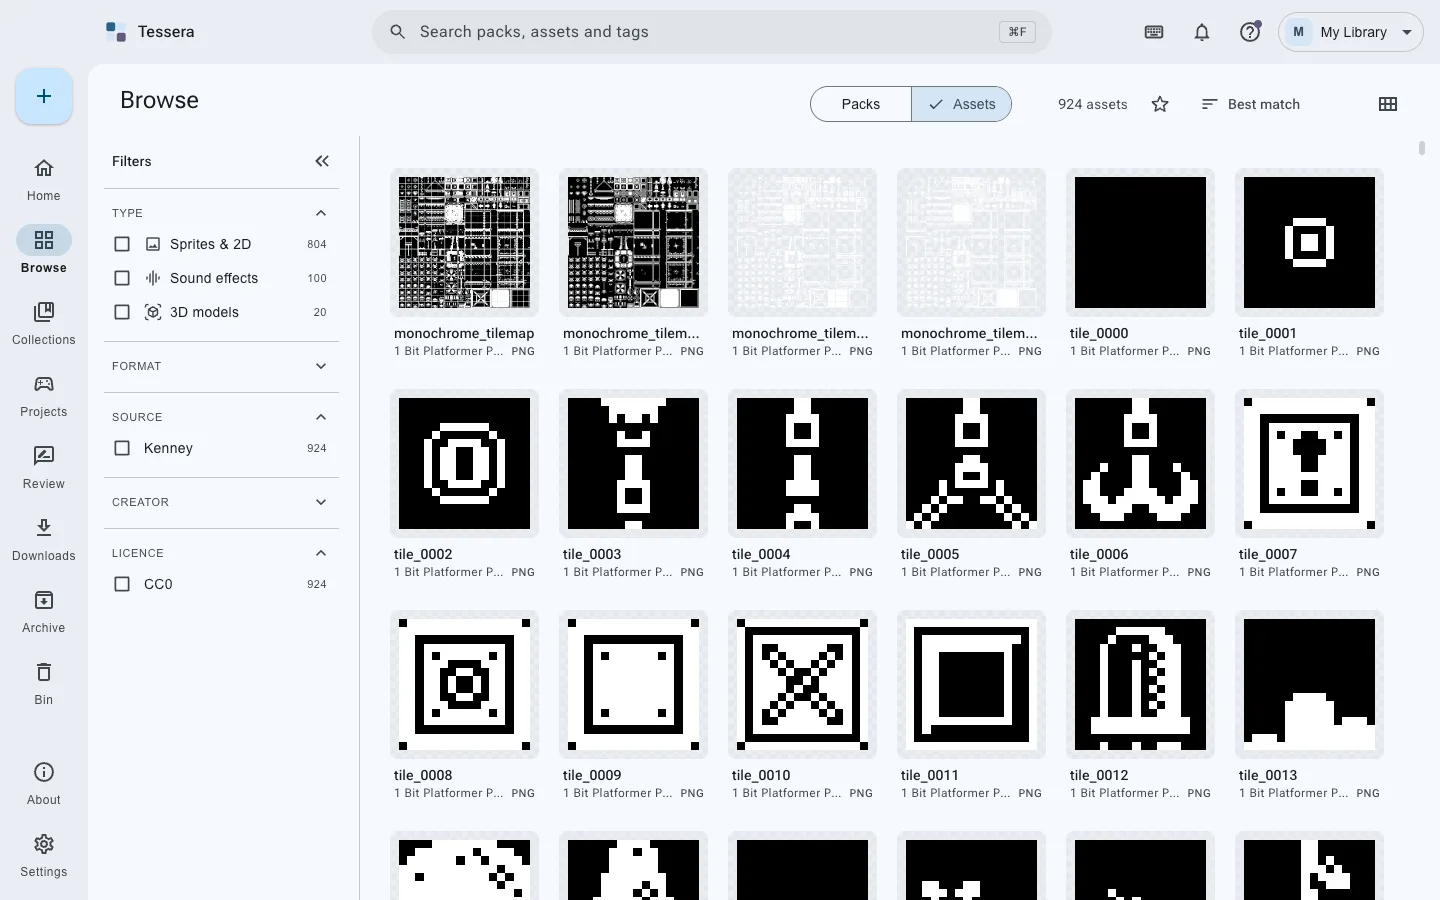Check the Sound effects filter
1440x900 pixels.
click(122, 278)
